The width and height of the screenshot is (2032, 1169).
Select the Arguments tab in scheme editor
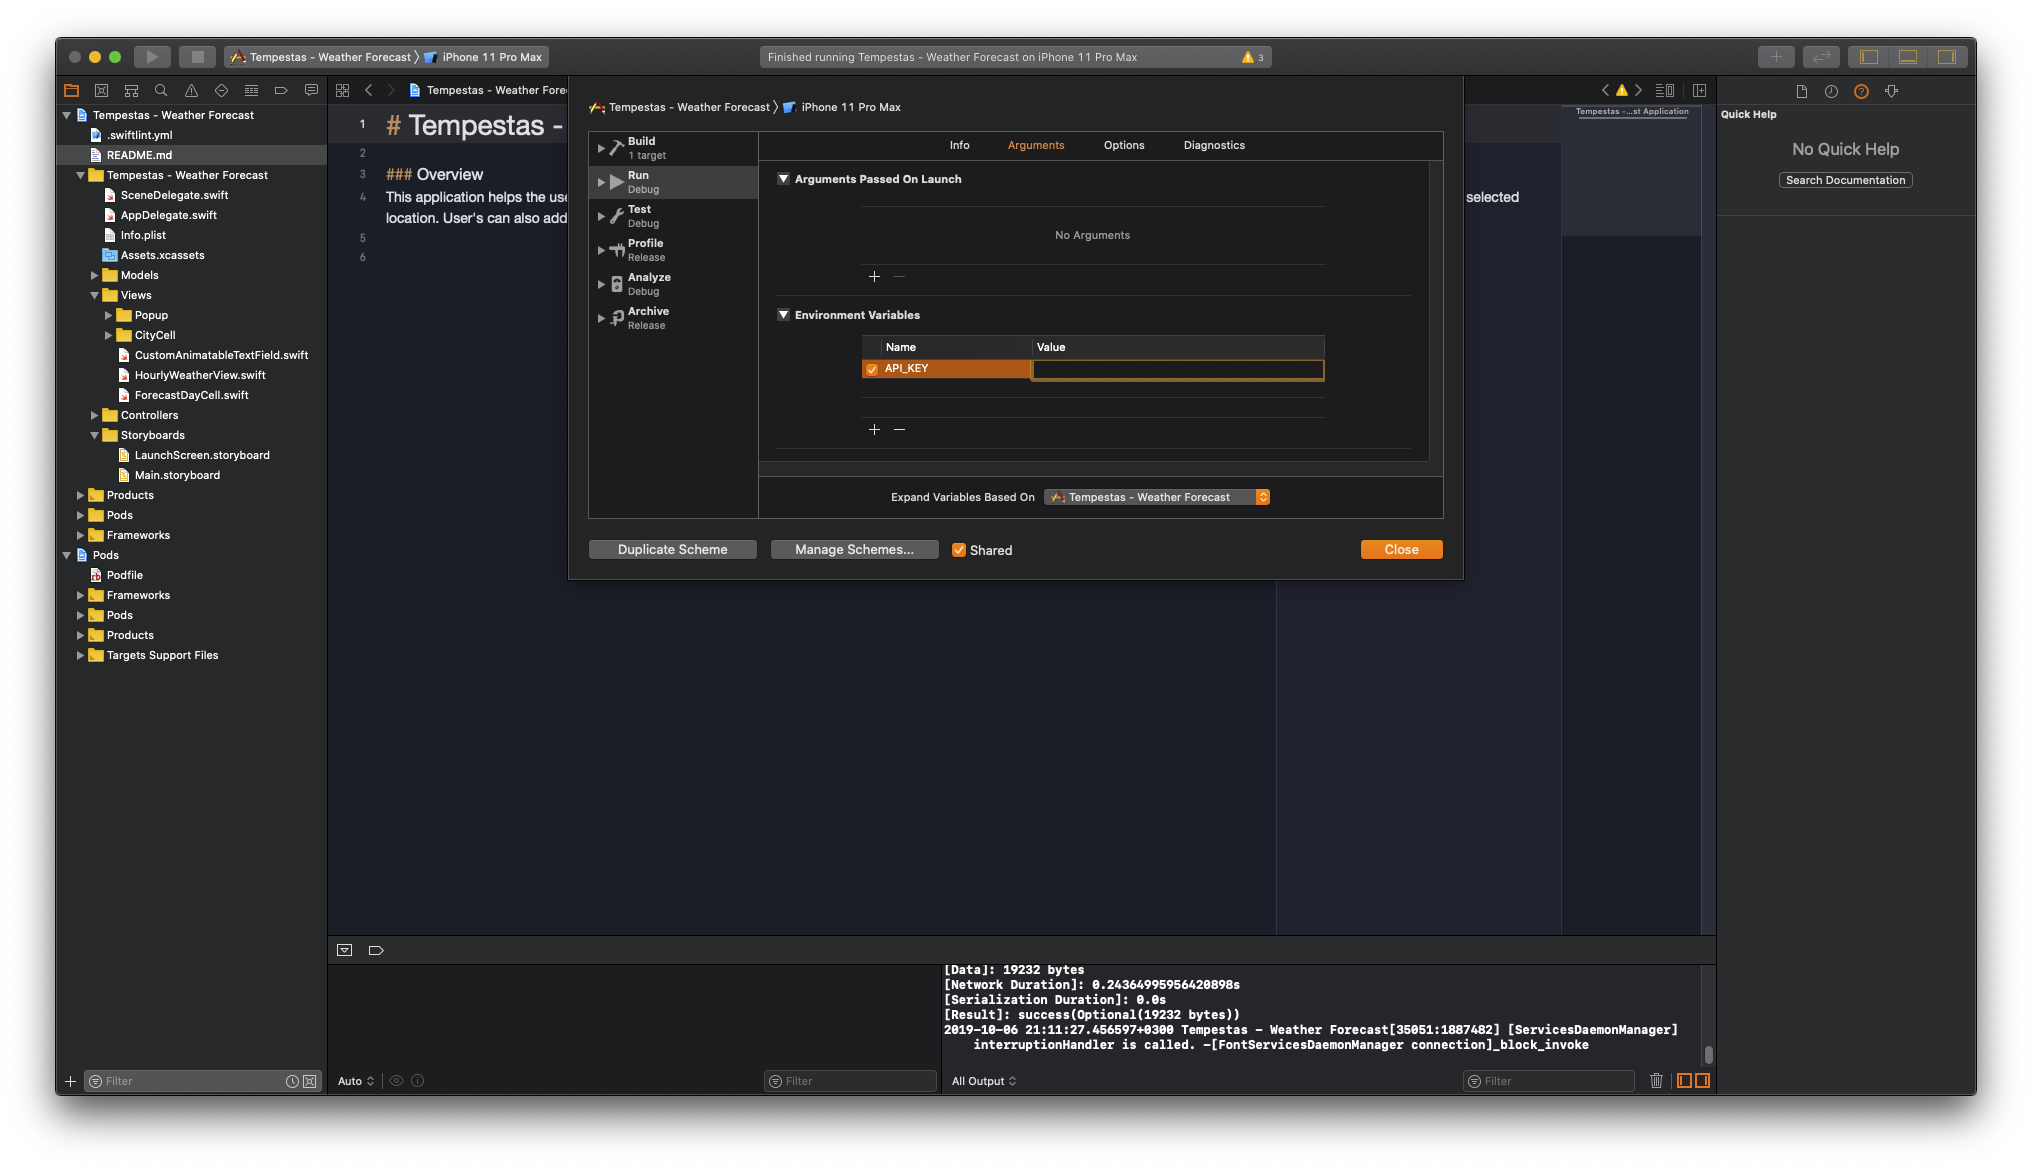[x=1034, y=145]
